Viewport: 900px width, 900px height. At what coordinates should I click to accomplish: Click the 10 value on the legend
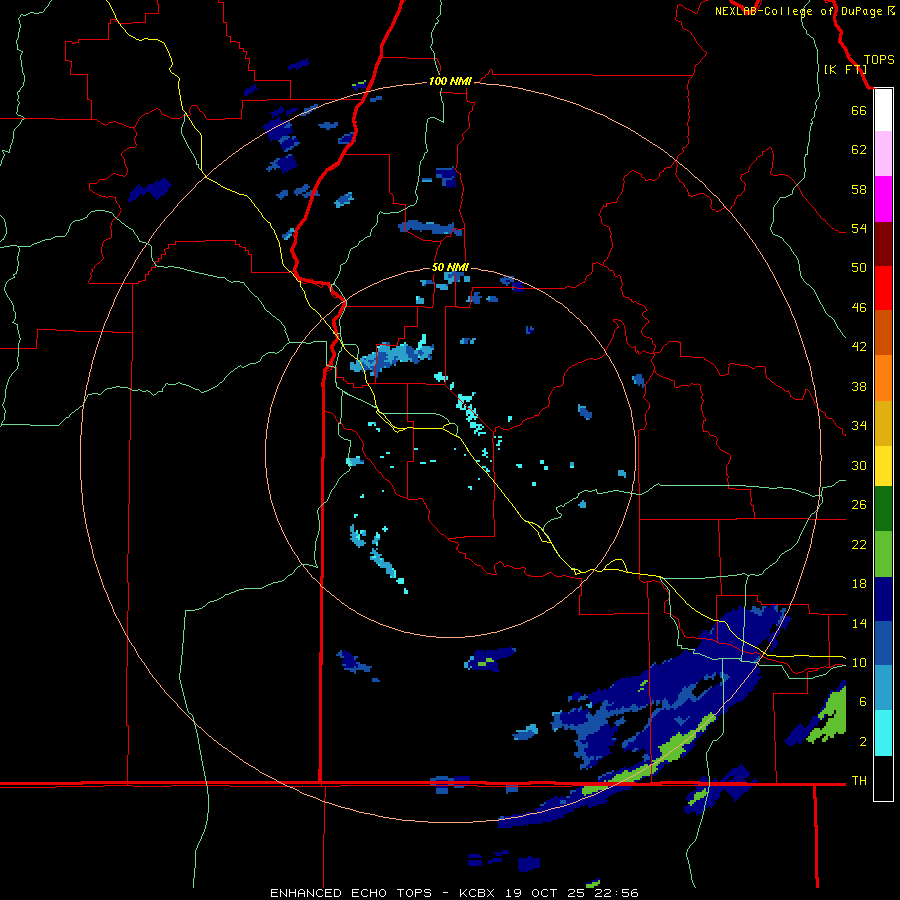(x=859, y=662)
